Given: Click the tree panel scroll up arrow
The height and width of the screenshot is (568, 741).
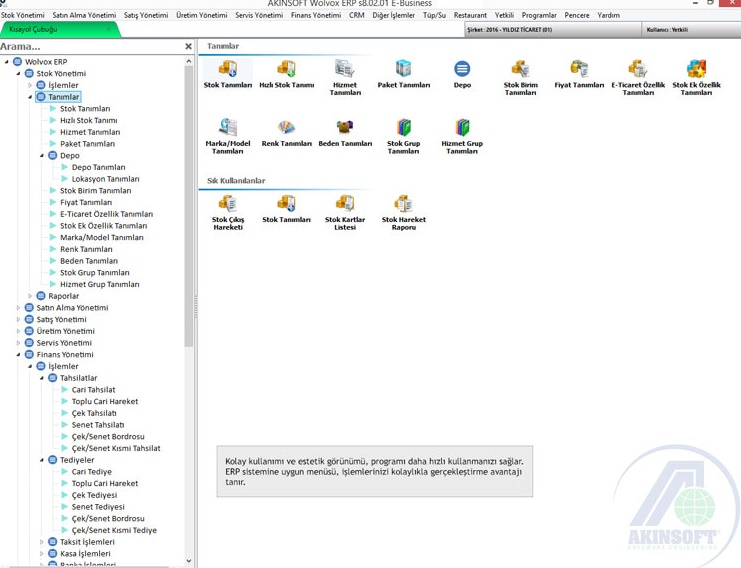Looking at the screenshot, I should (189, 61).
